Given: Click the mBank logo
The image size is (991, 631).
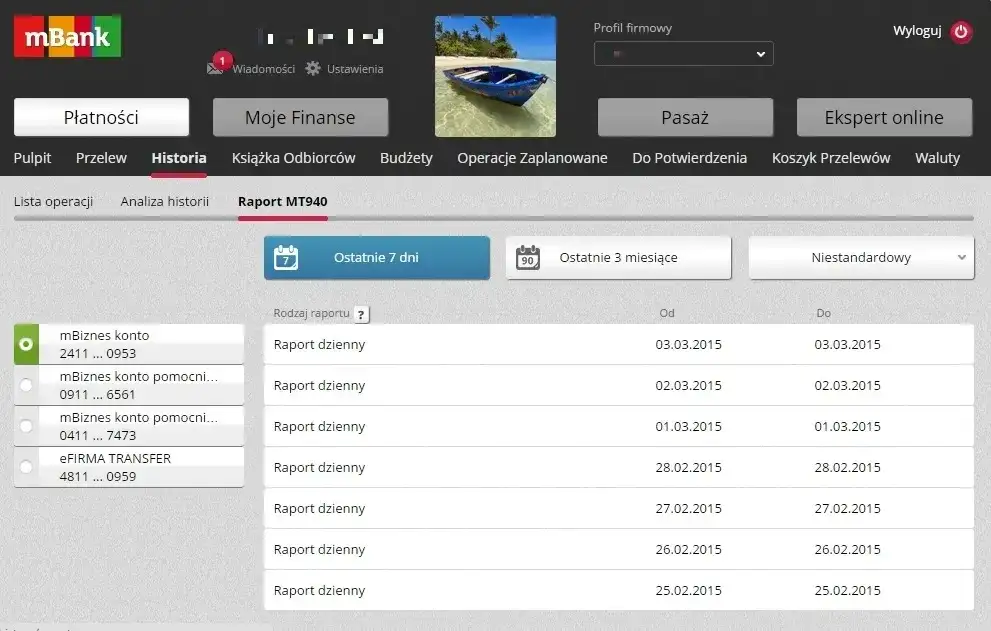Looking at the screenshot, I should 67,37.
